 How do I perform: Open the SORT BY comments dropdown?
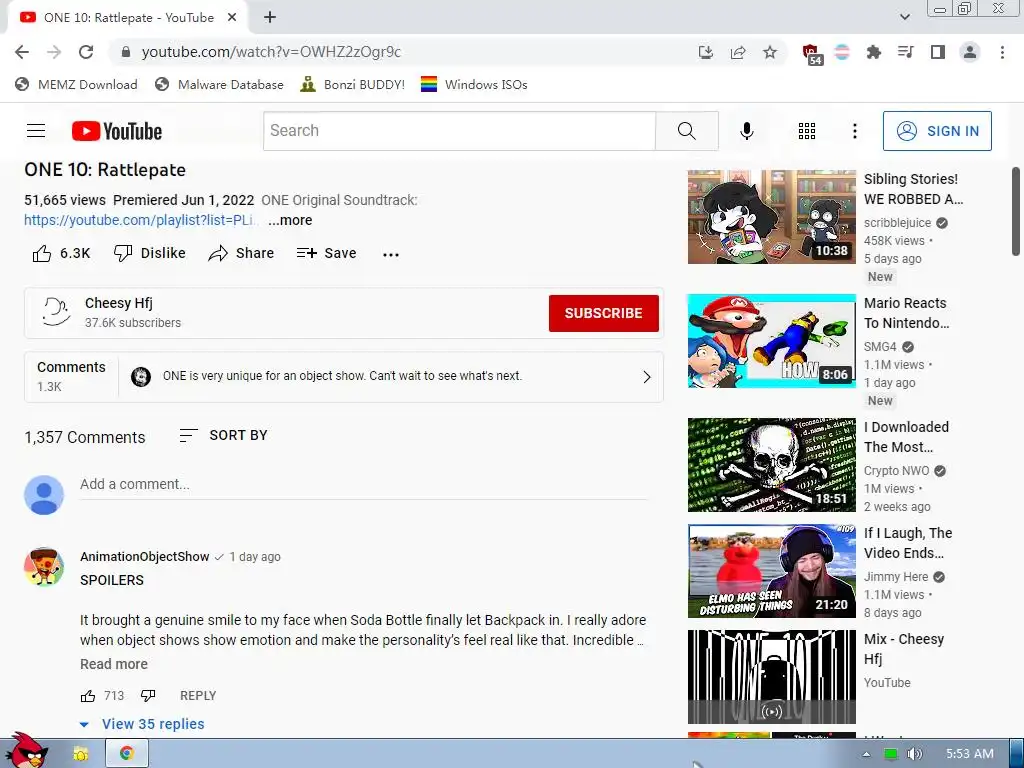point(223,436)
